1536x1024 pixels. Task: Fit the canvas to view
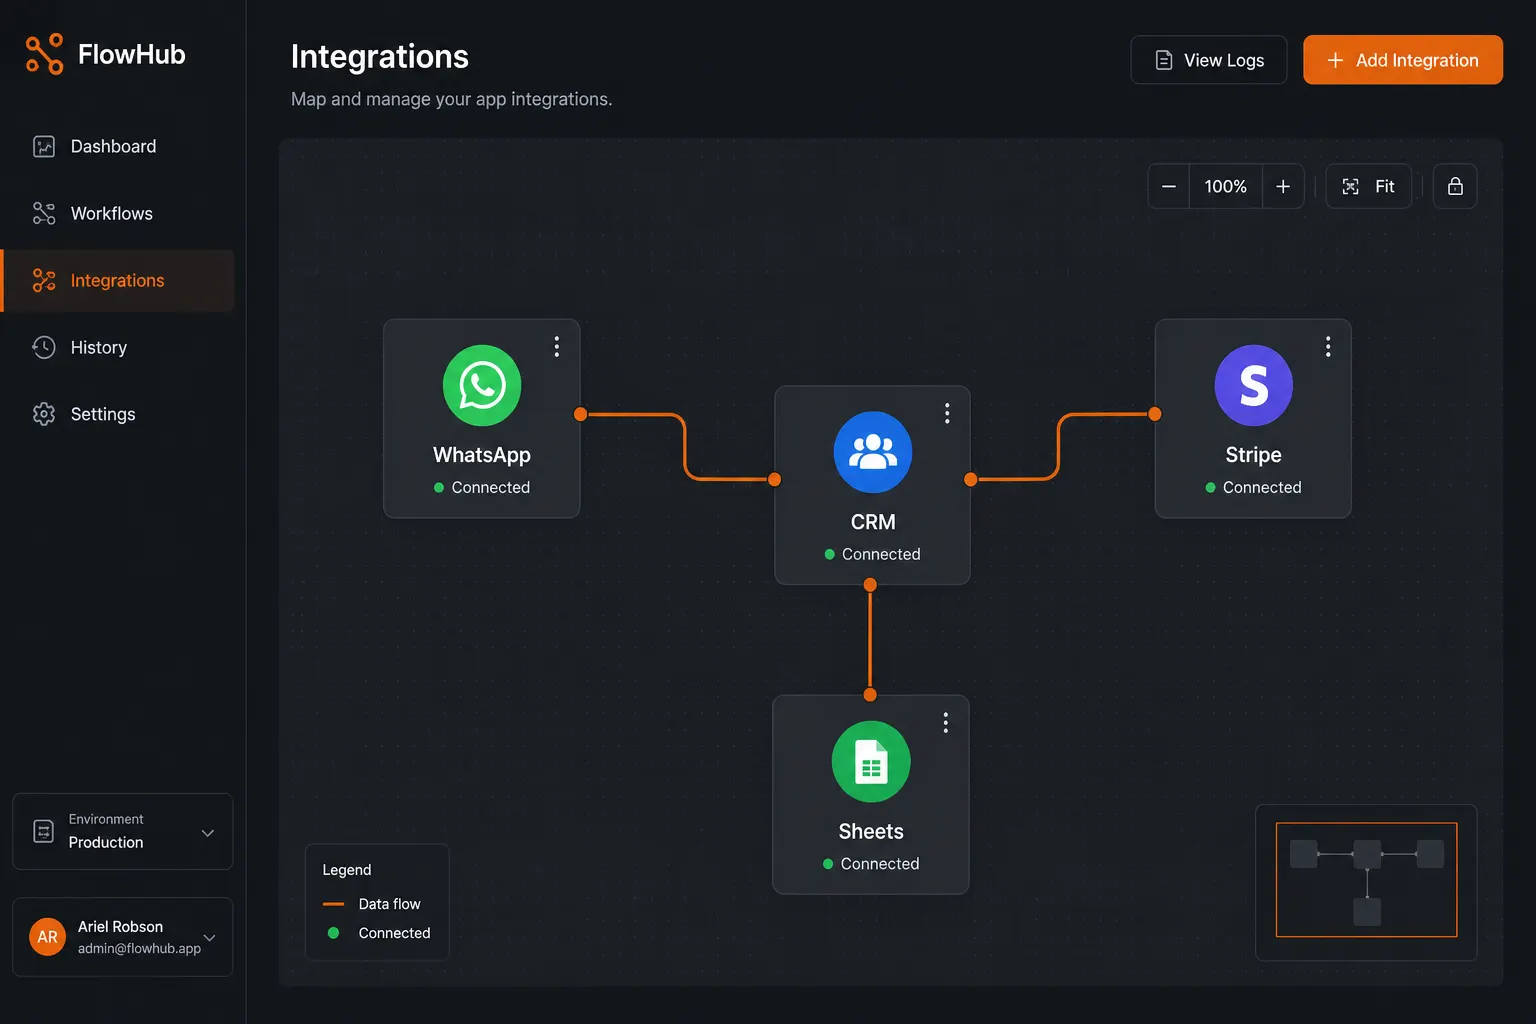point(1368,187)
